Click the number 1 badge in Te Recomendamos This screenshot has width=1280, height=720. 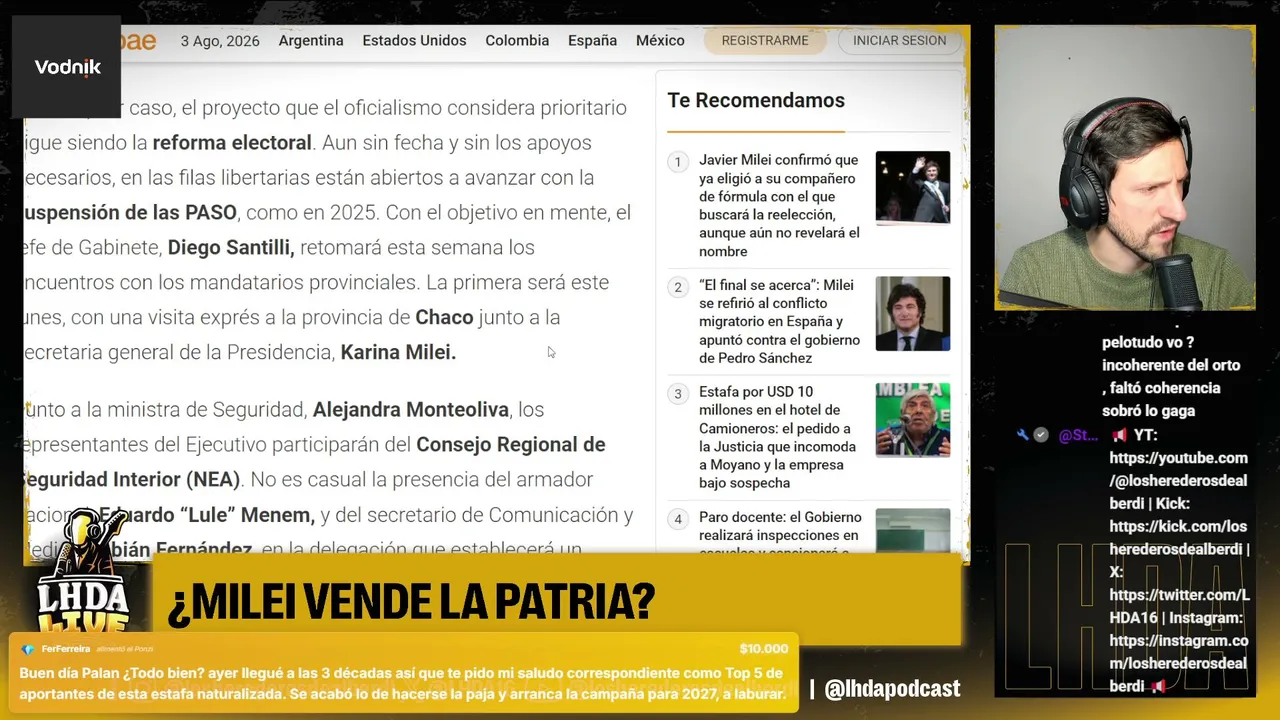[678, 162]
